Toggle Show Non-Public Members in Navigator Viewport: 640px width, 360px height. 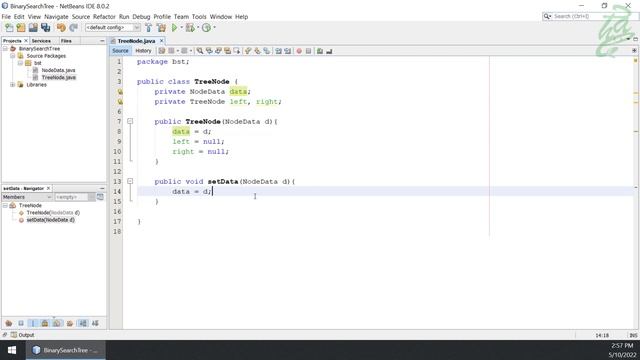coord(45,323)
